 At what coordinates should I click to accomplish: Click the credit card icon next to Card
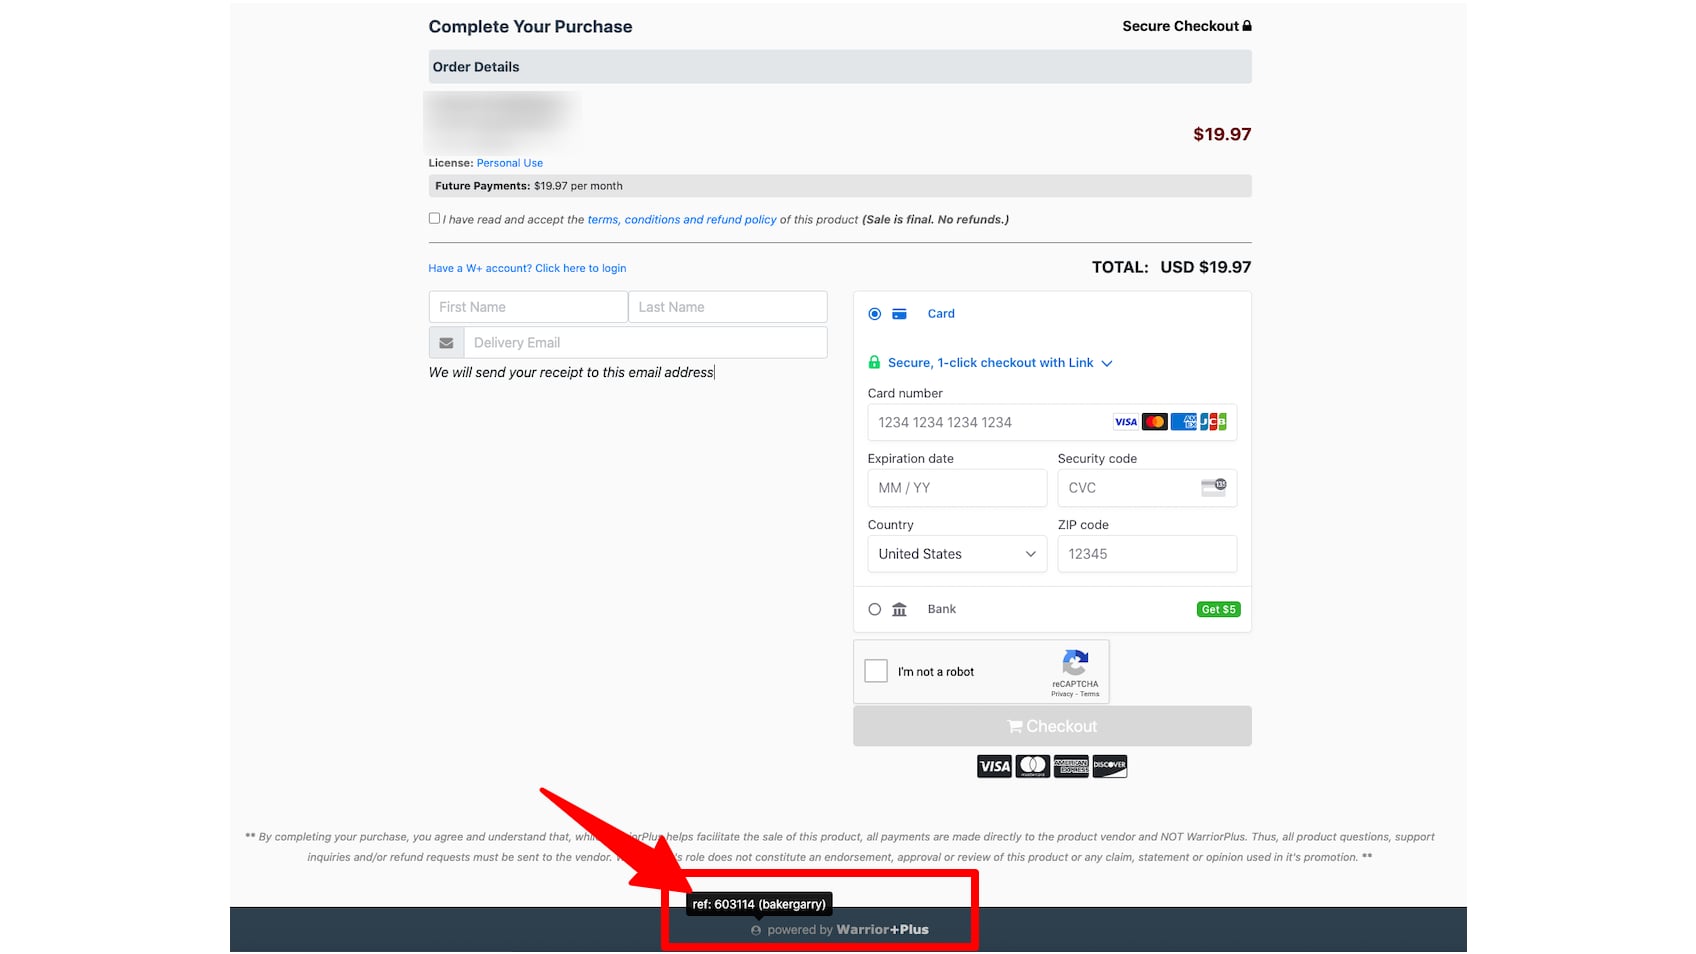[x=899, y=314]
